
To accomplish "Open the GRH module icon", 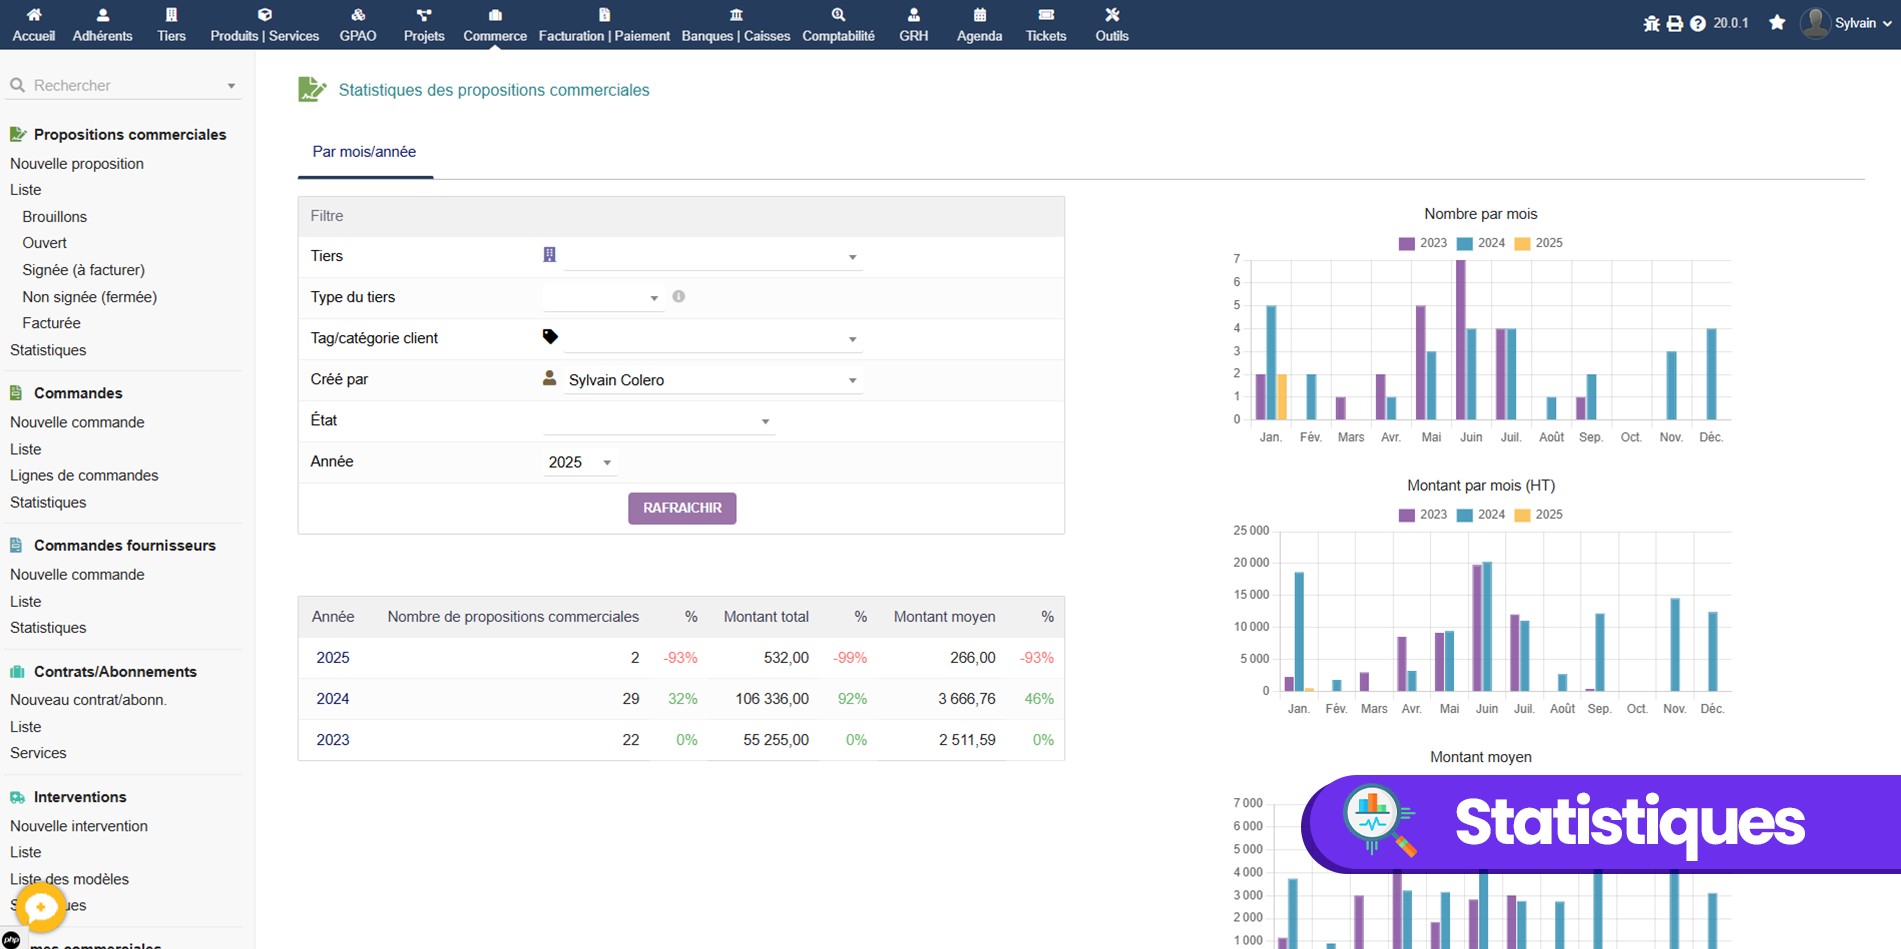I will (913, 15).
